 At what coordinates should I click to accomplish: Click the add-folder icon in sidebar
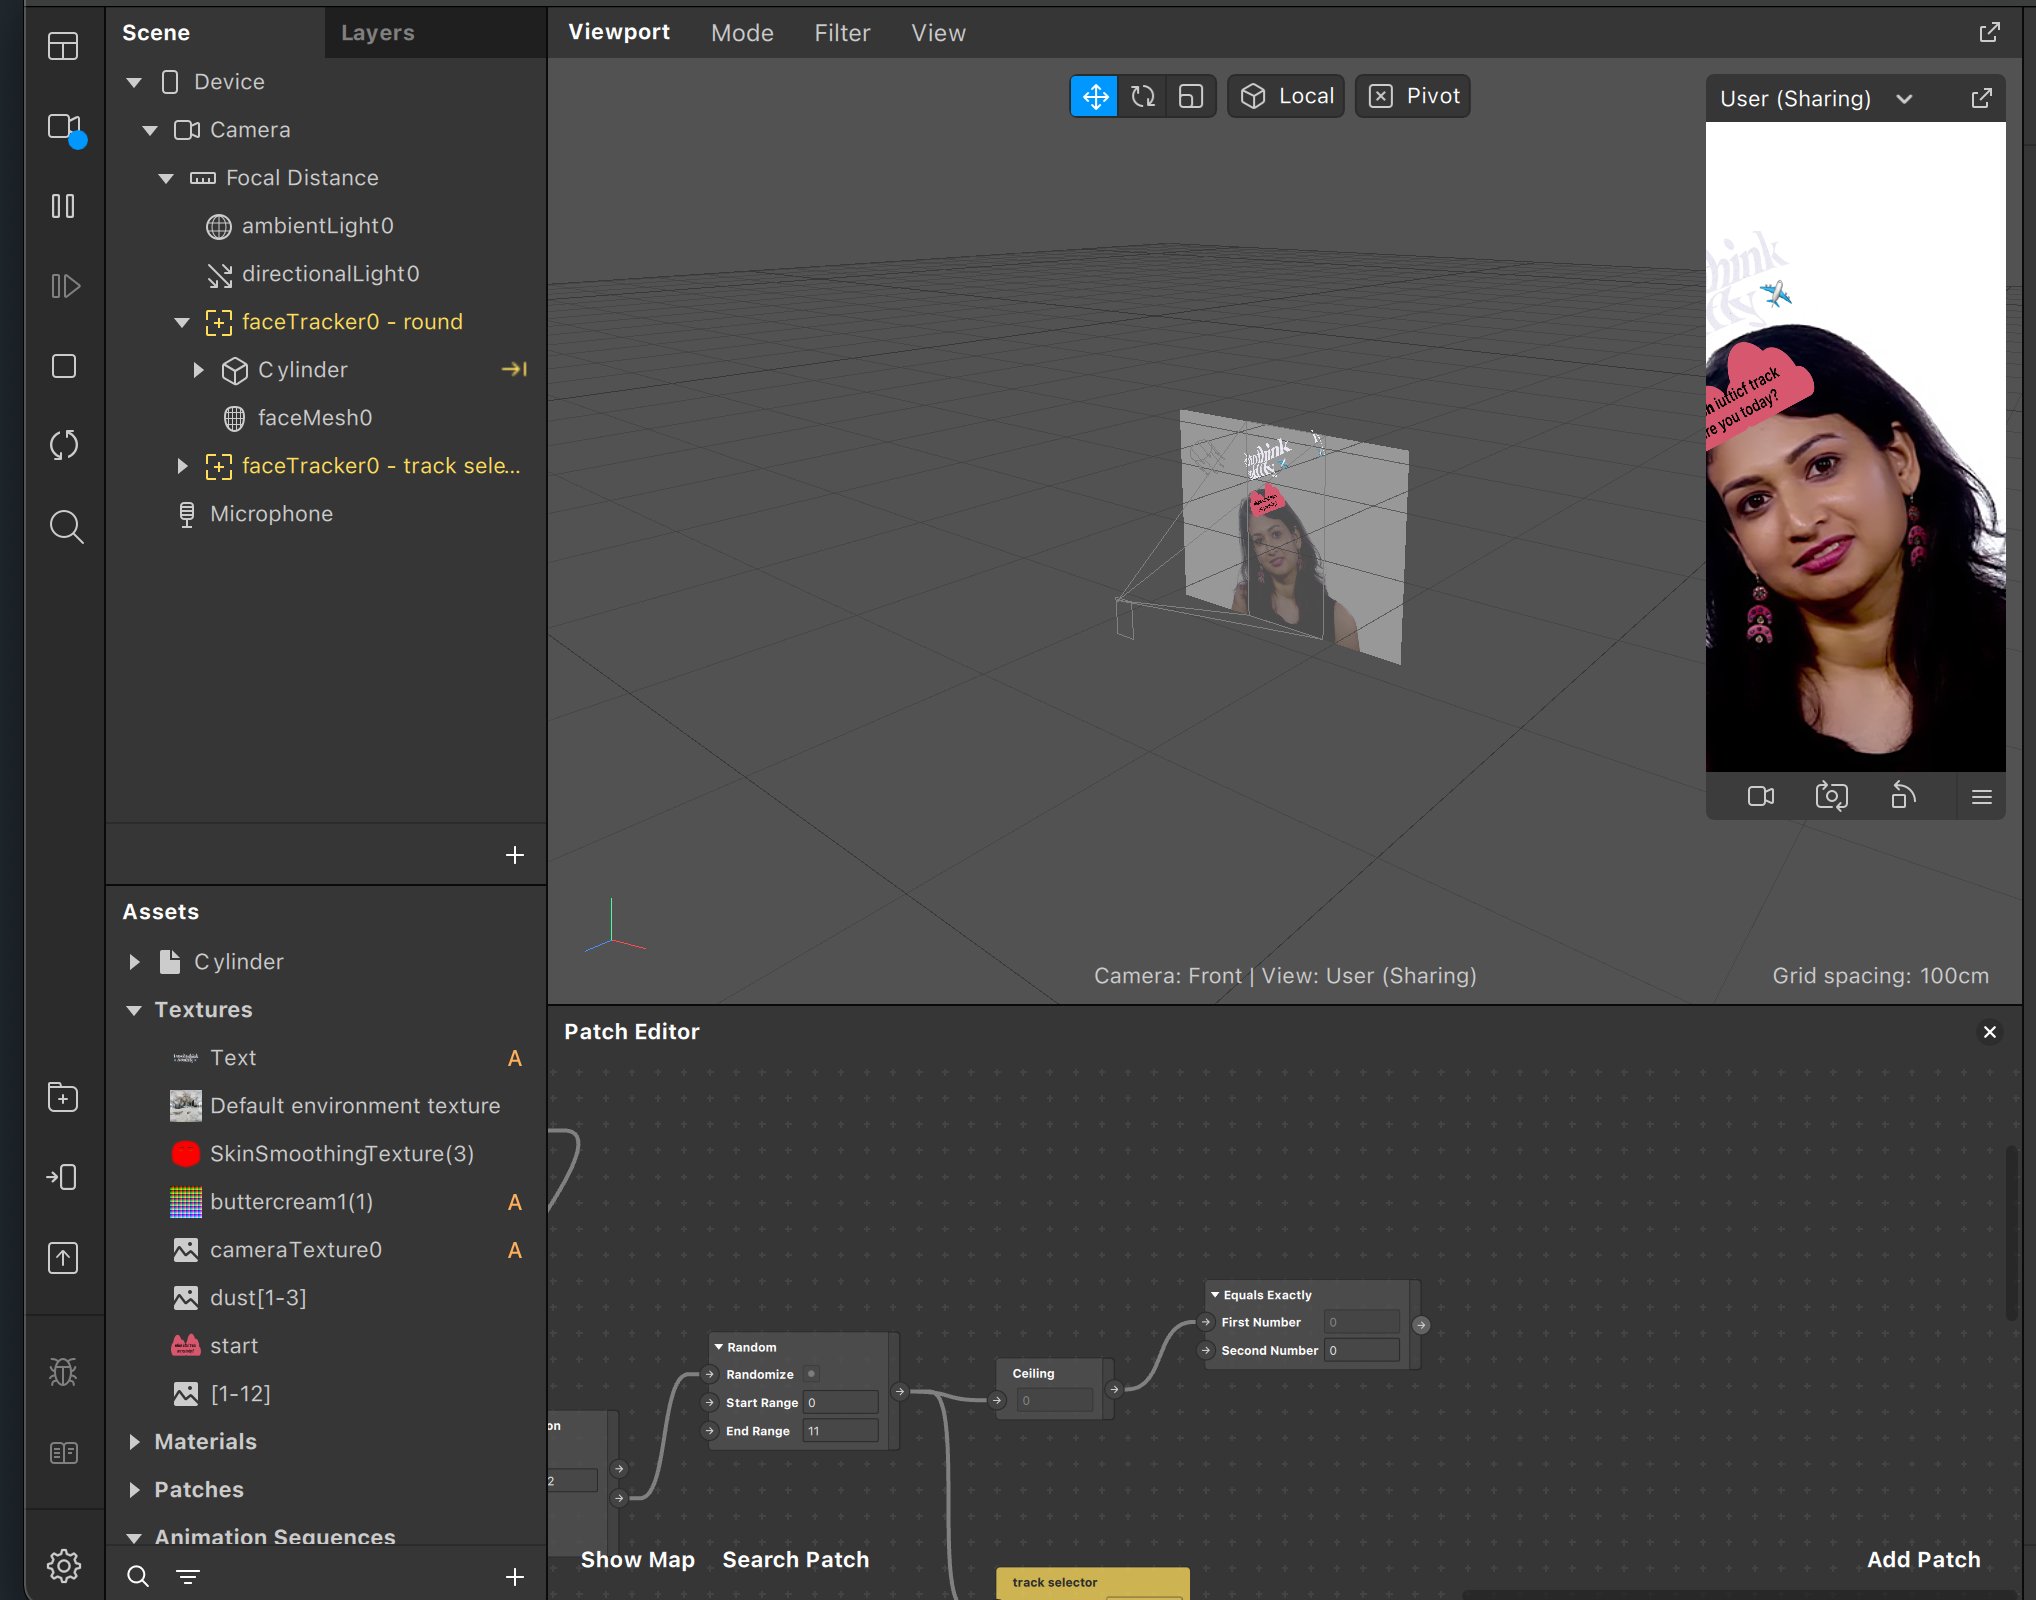point(63,1097)
